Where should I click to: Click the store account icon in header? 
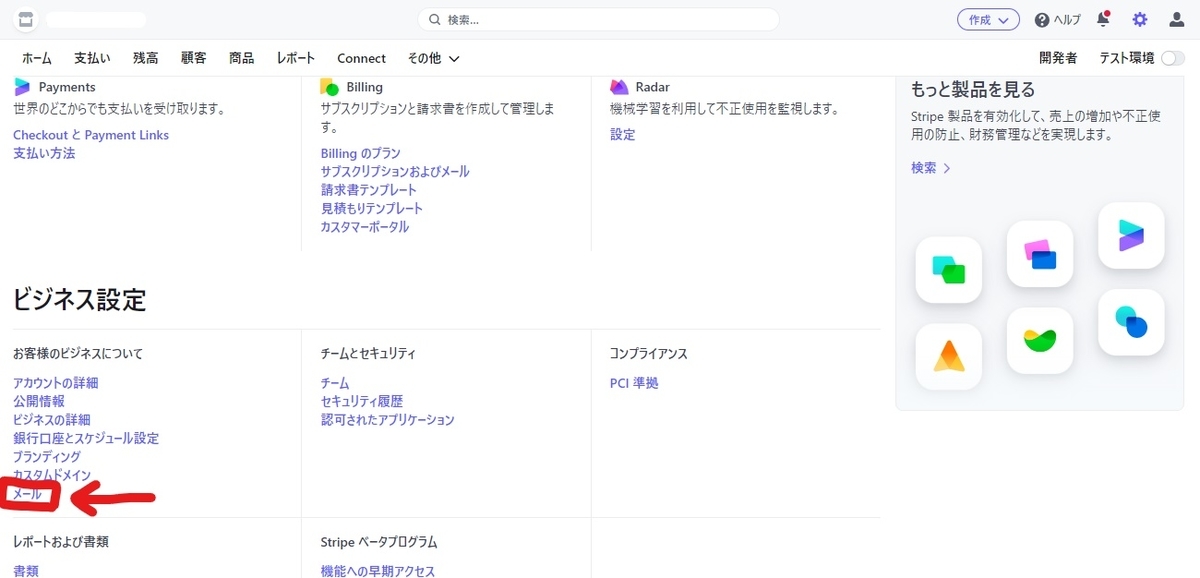[x=26, y=19]
